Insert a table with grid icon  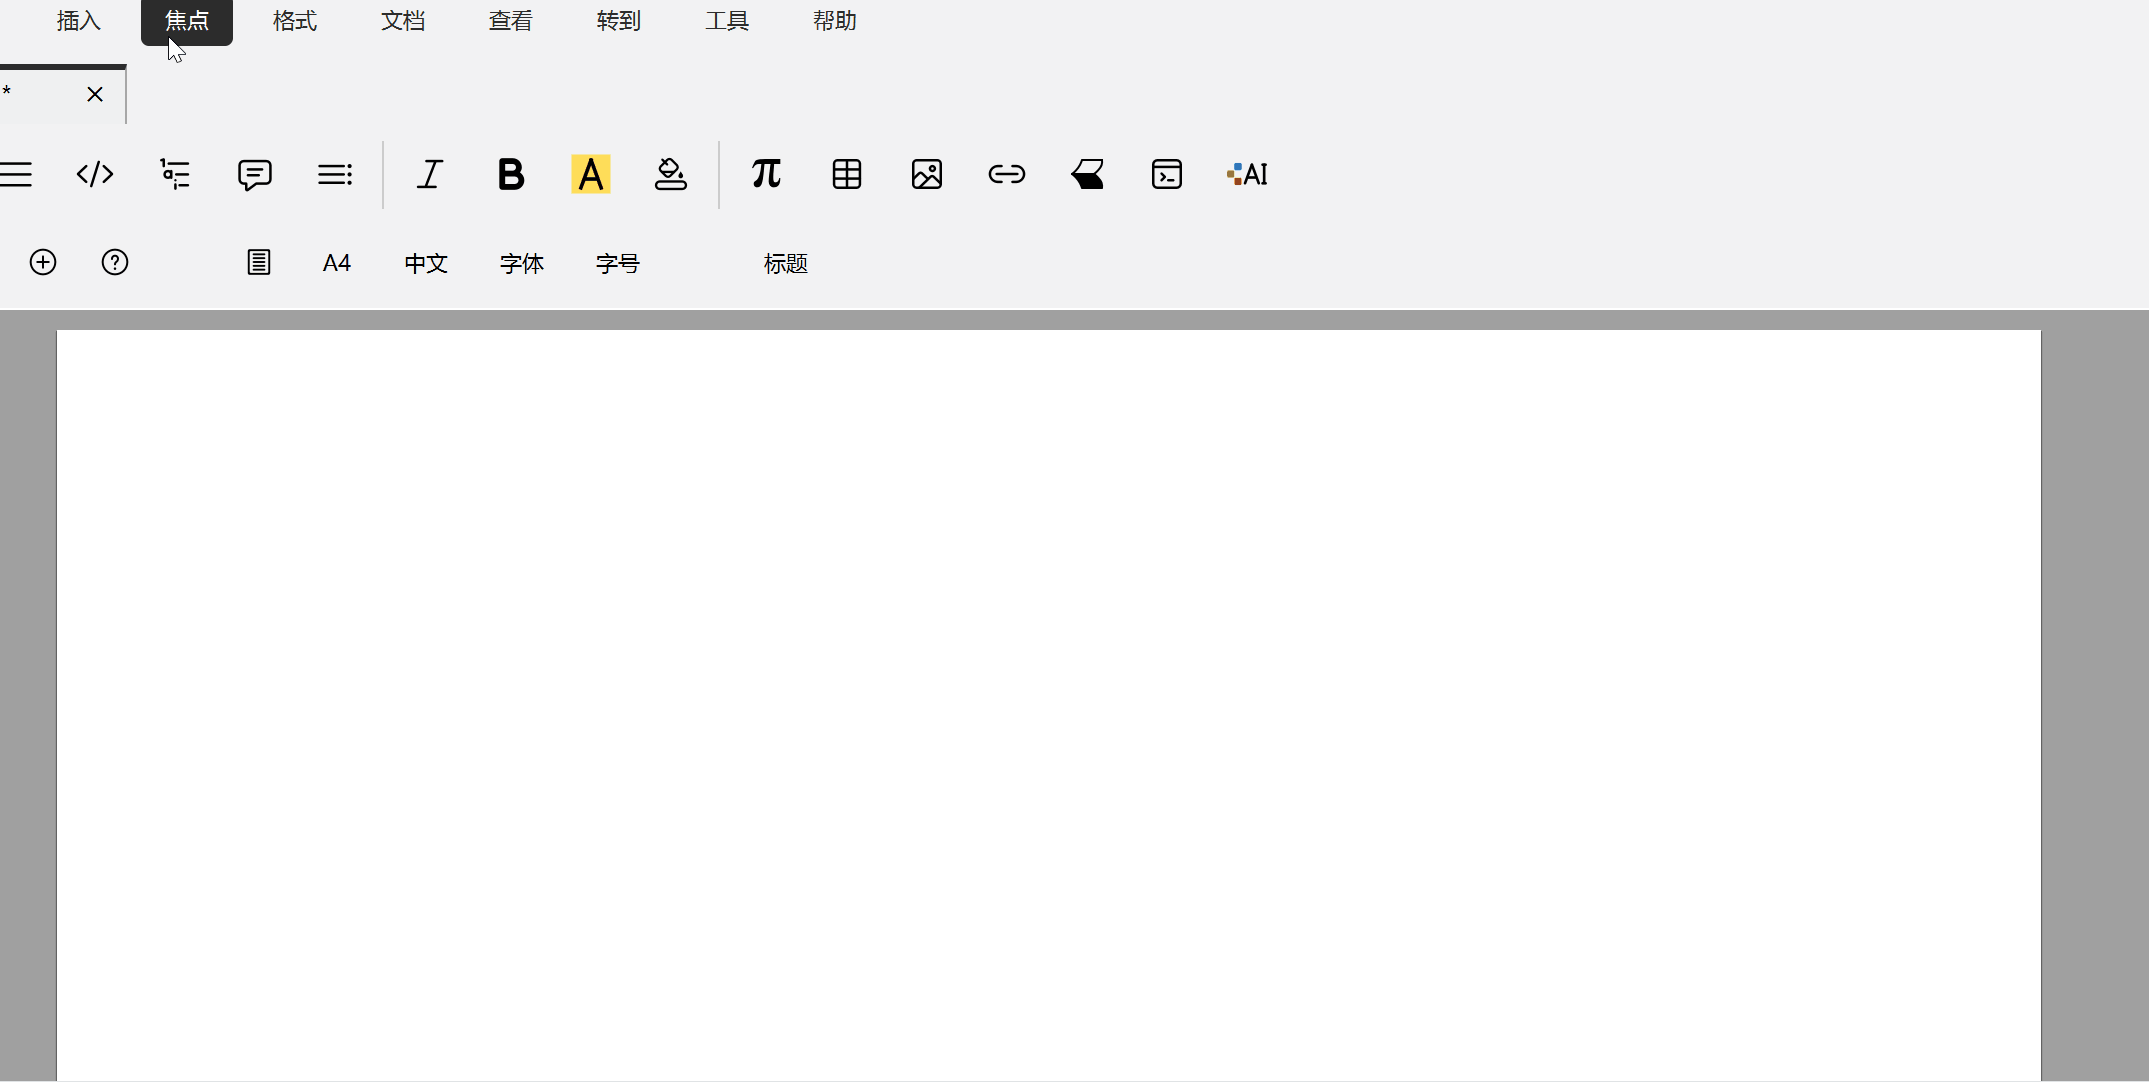[x=847, y=174]
